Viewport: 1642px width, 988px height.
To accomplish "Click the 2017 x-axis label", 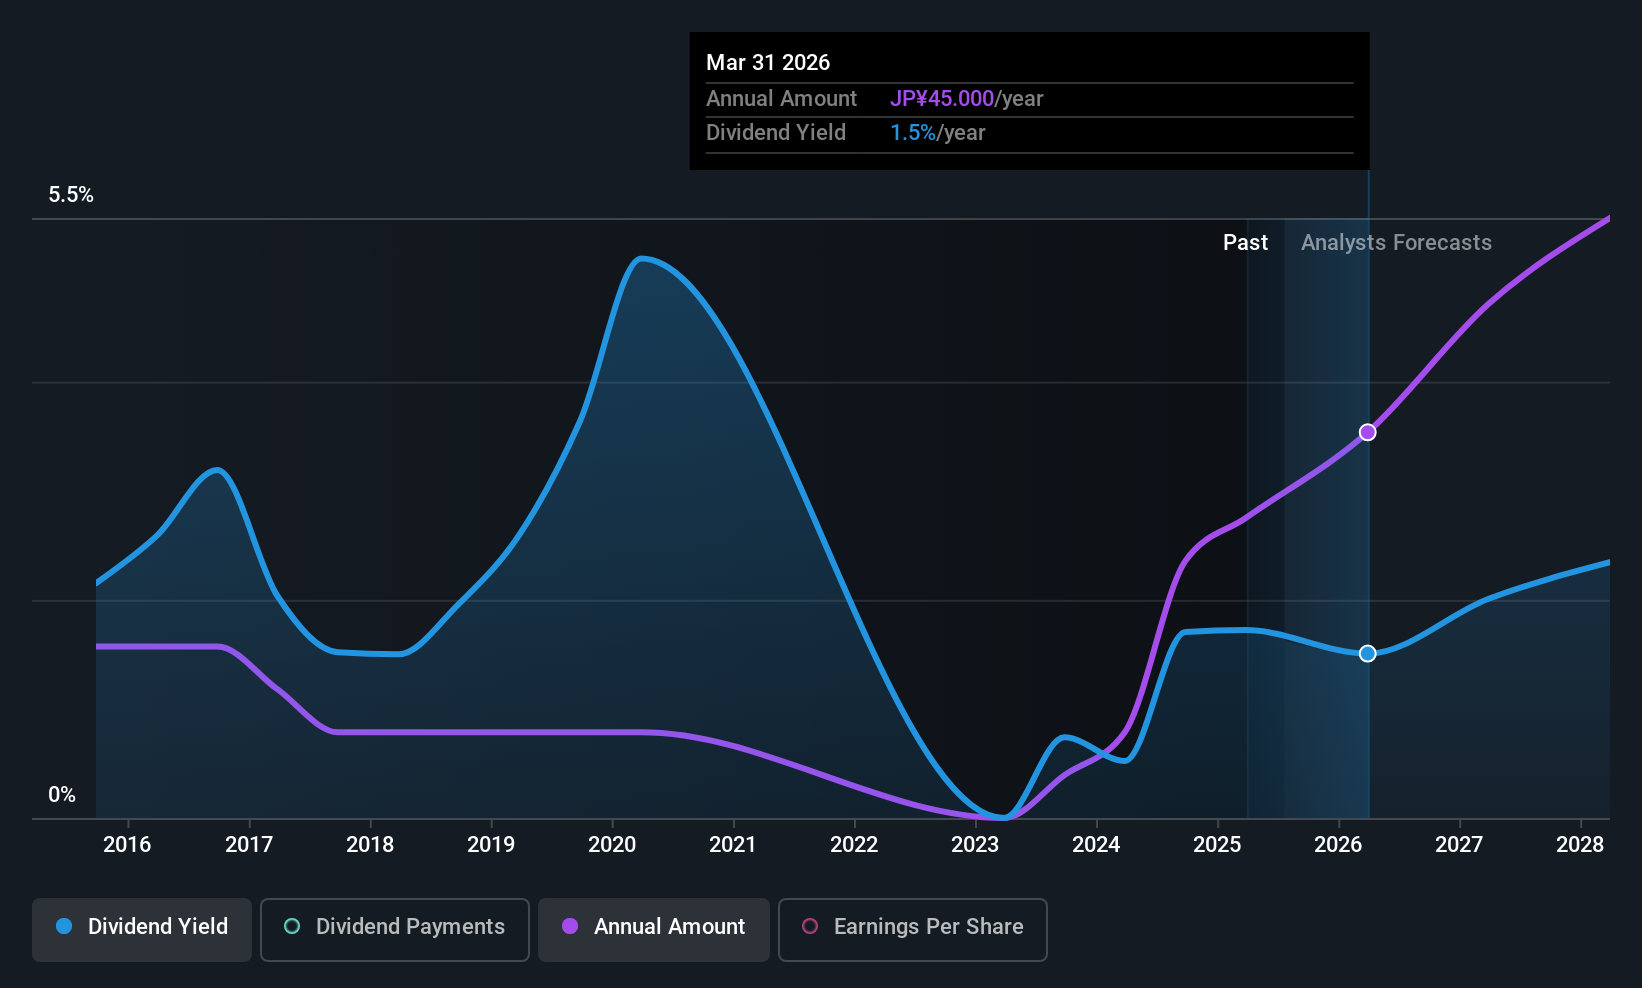I will coord(249,845).
